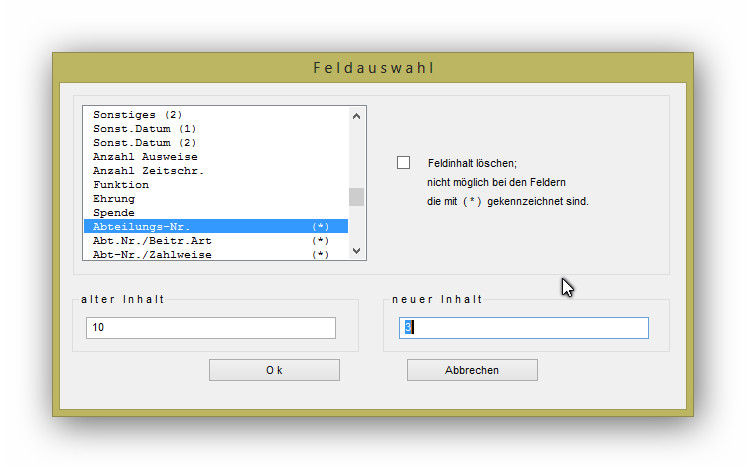Image resolution: width=746 pixels, height=469 pixels.
Task: Click the field list scrollbar thumb
Action: (x=356, y=196)
